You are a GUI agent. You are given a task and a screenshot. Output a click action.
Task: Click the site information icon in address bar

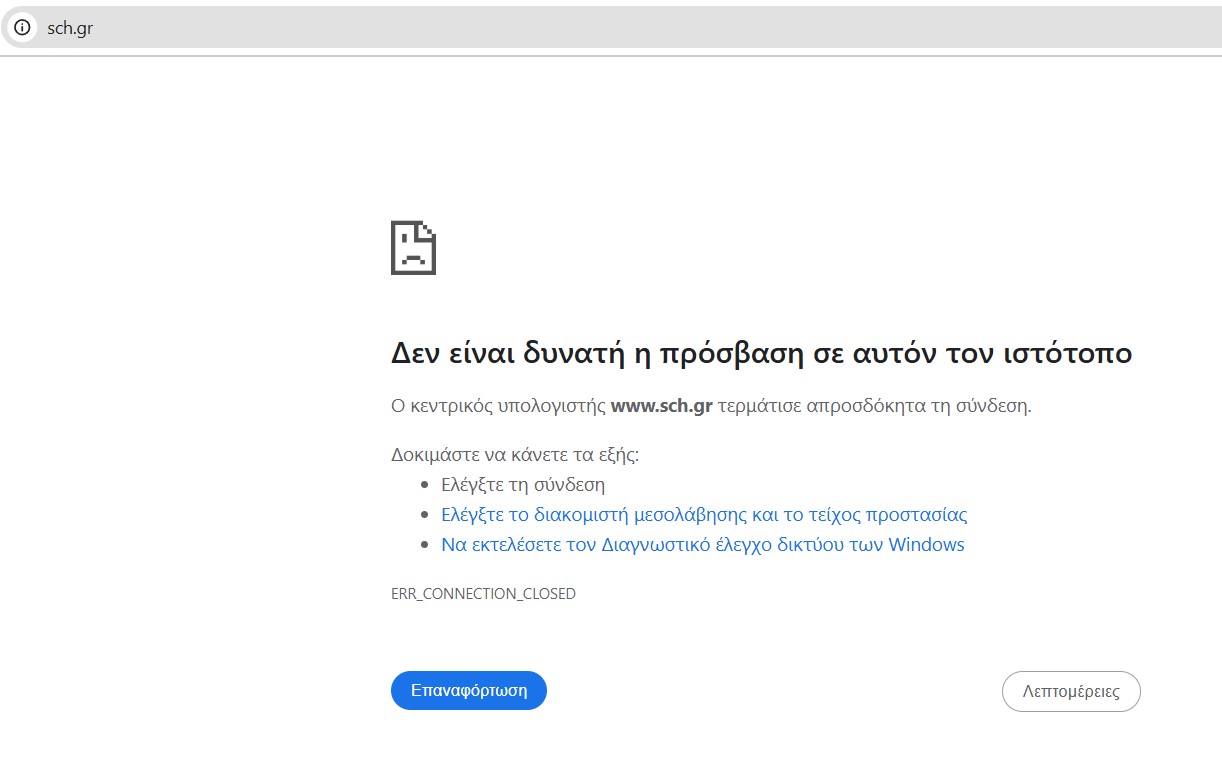tap(22, 28)
